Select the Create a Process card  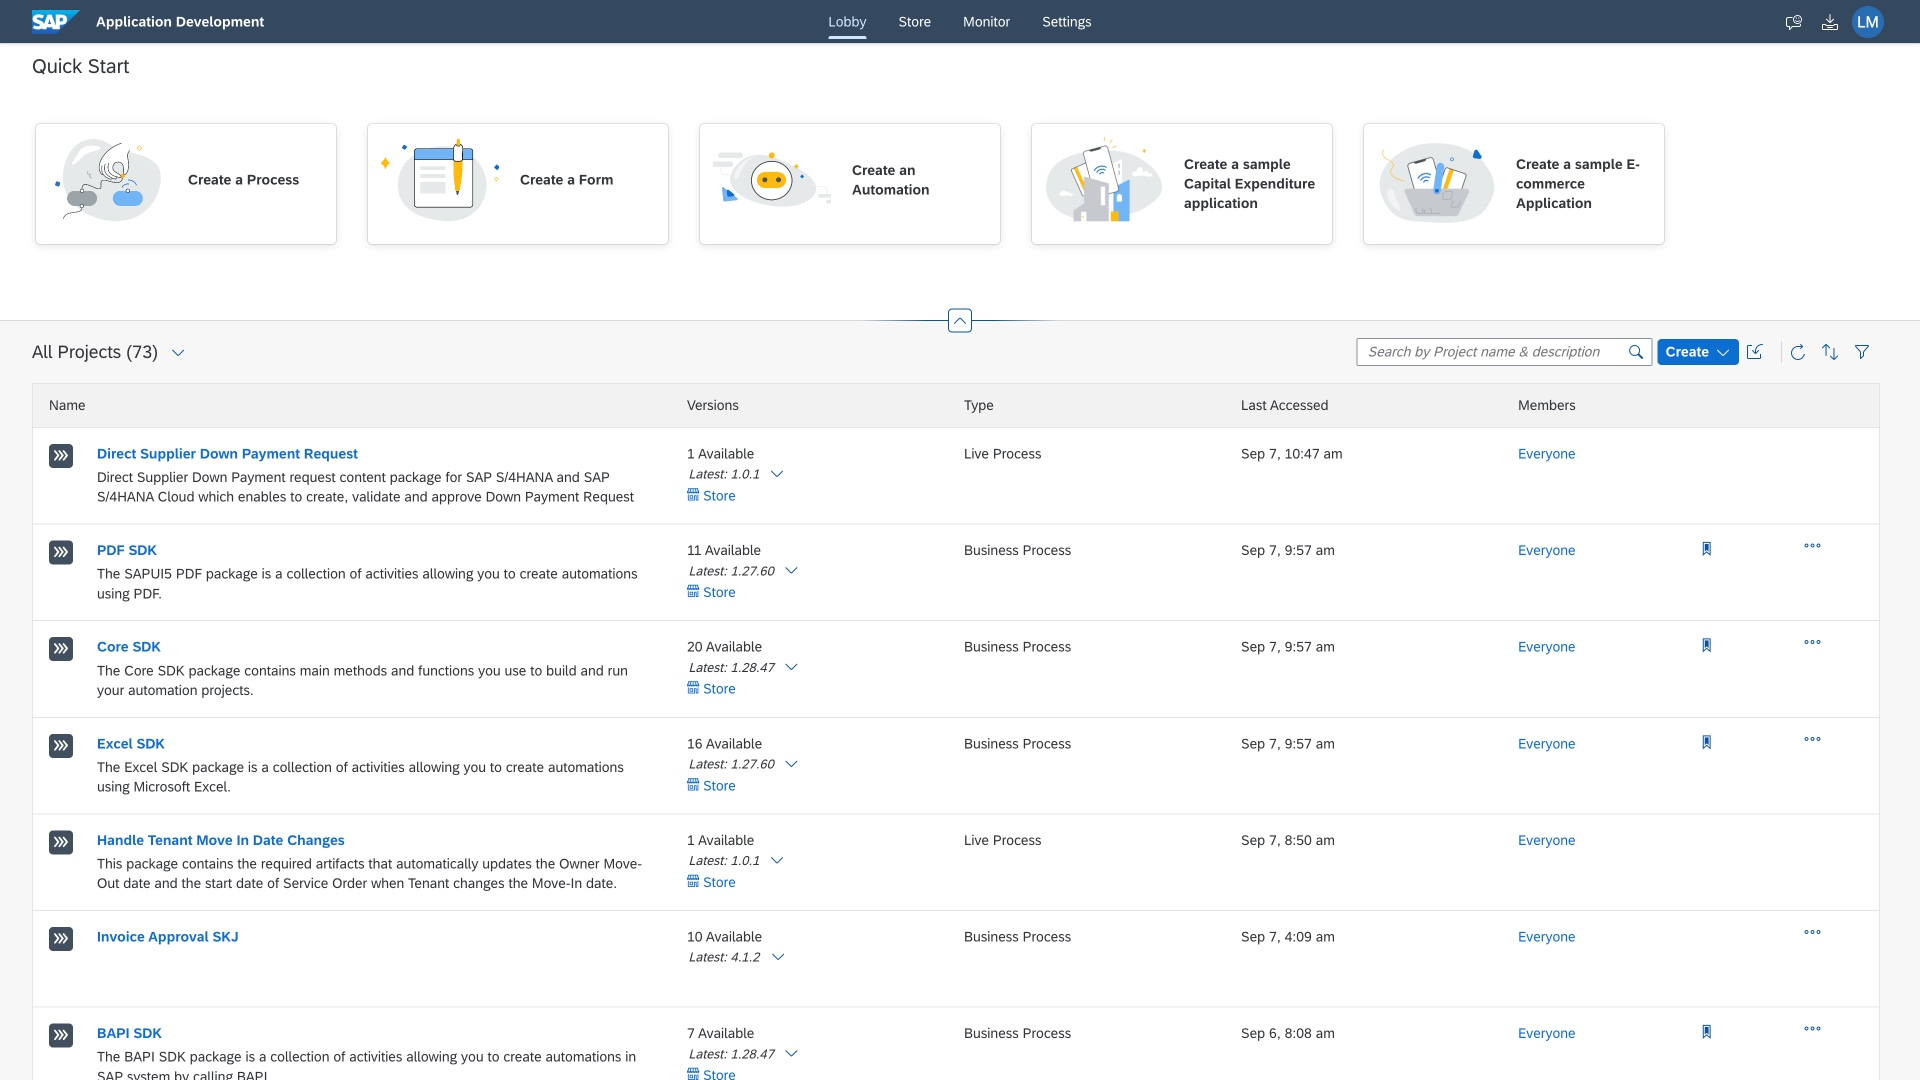coord(186,184)
